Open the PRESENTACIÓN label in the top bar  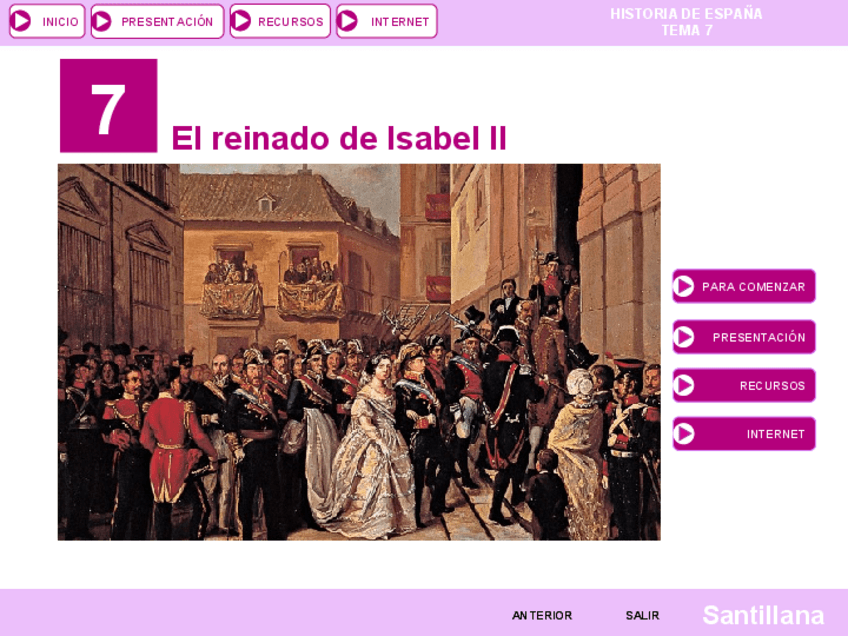click(x=167, y=22)
